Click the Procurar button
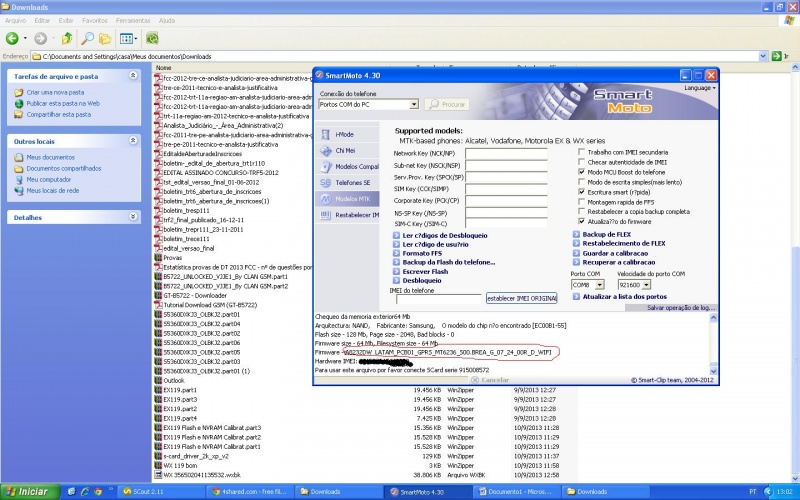The width and height of the screenshot is (800, 500). coord(447,104)
